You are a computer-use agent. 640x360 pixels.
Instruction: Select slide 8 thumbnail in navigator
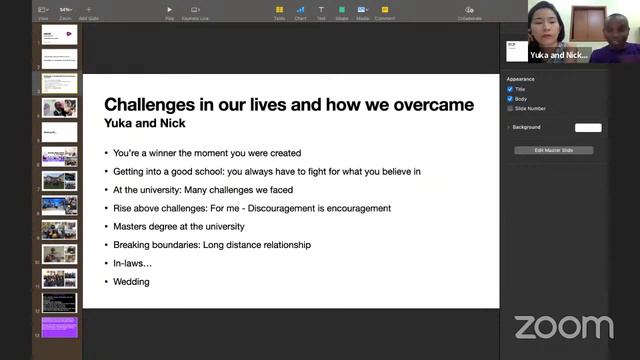click(x=60, y=206)
